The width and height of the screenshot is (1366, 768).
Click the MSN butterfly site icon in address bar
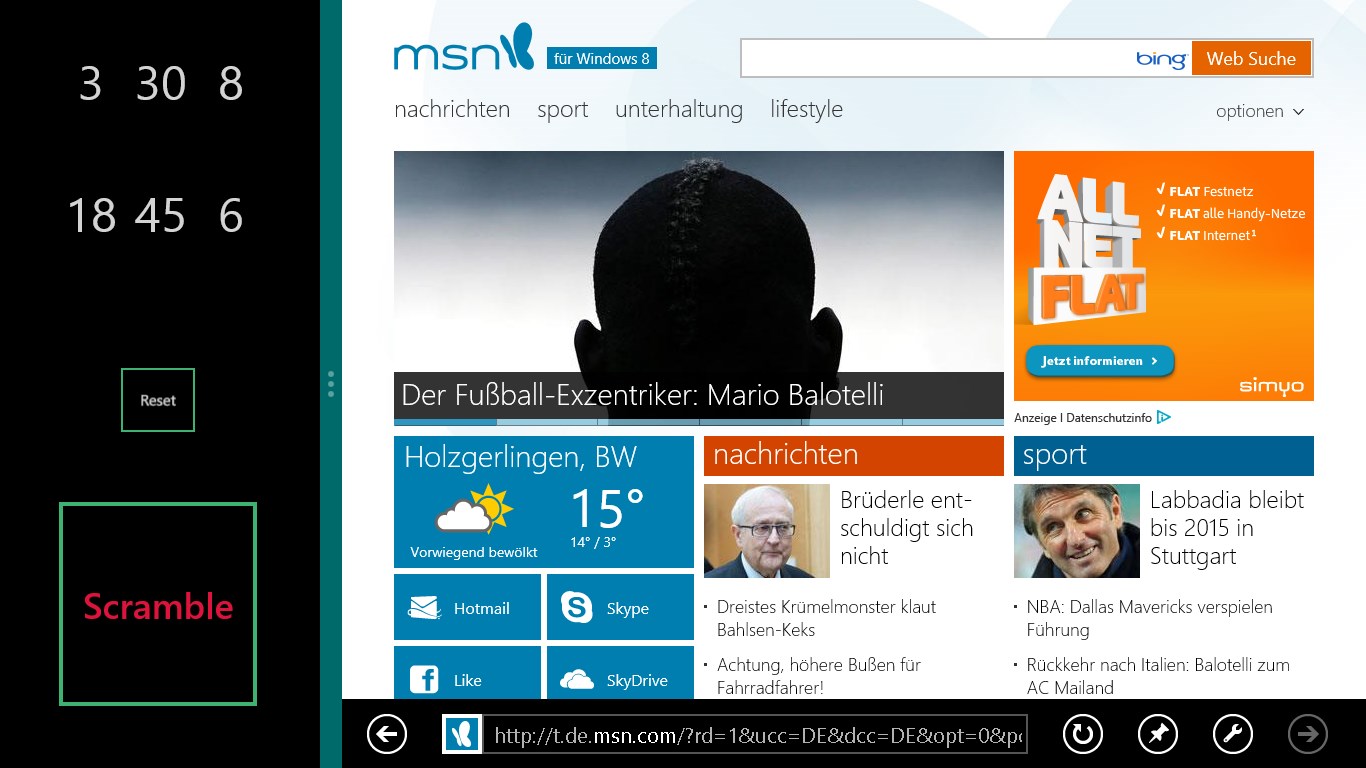click(x=462, y=735)
